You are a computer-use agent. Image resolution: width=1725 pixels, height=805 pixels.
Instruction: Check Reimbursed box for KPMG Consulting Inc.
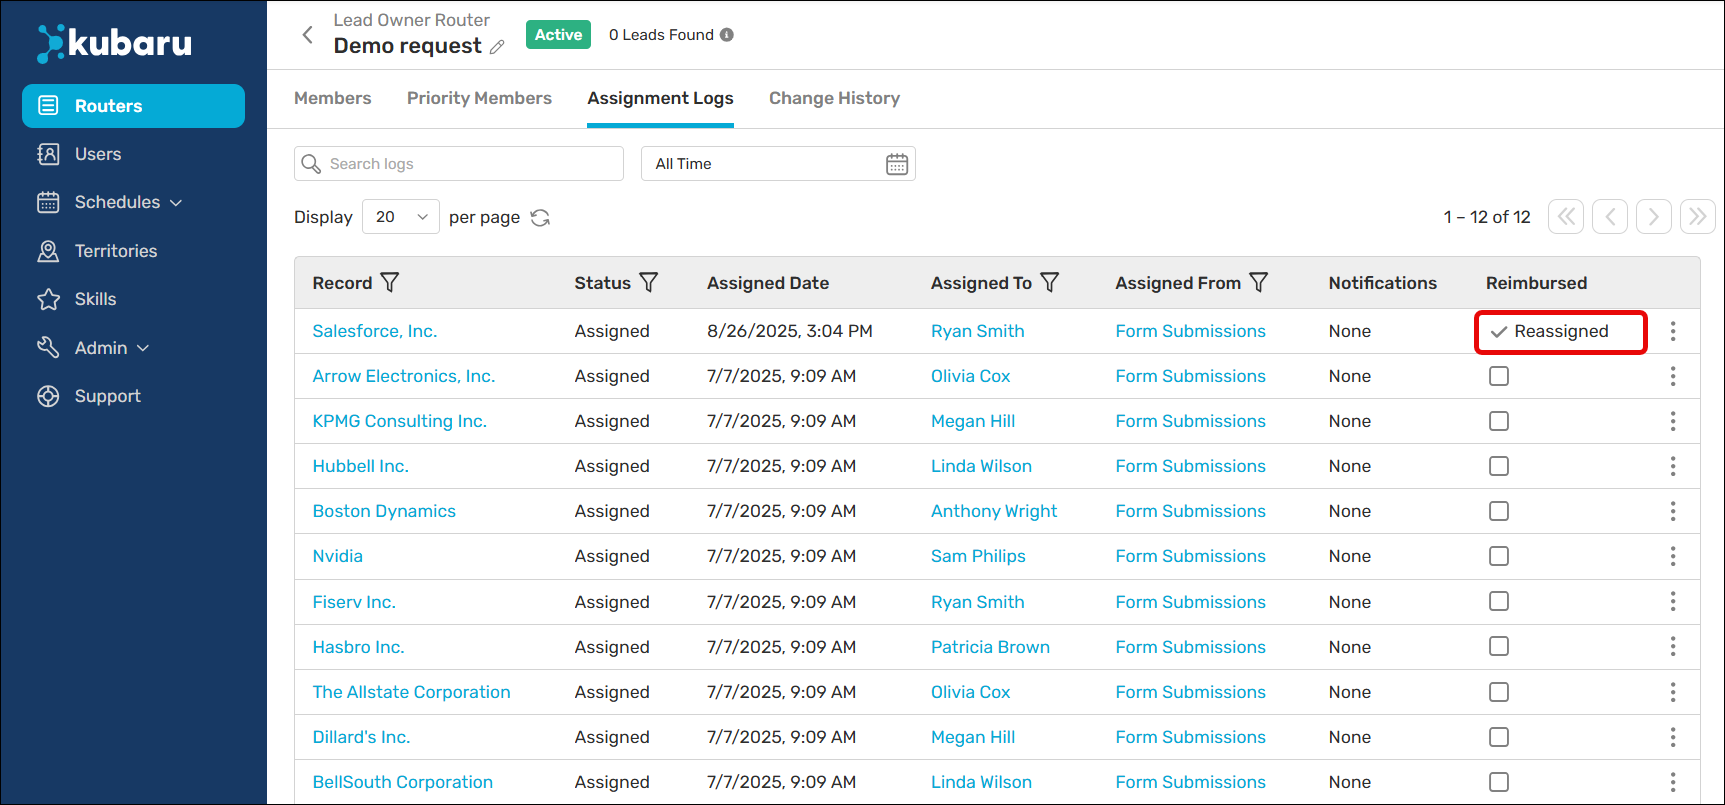pyautogui.click(x=1499, y=421)
